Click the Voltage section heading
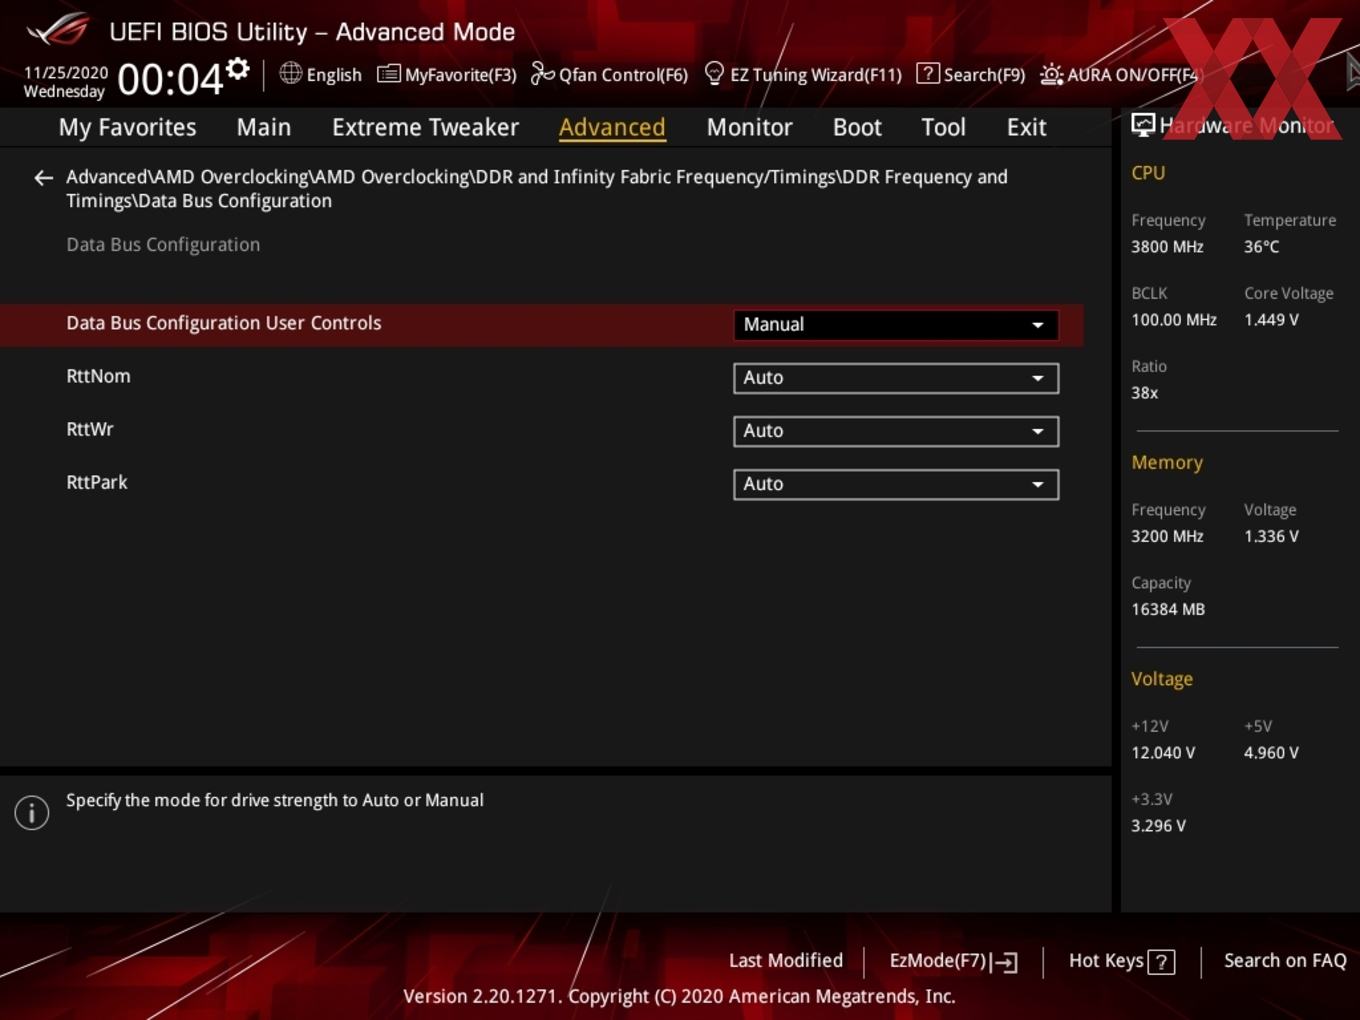Image resolution: width=1360 pixels, height=1020 pixels. (1162, 679)
